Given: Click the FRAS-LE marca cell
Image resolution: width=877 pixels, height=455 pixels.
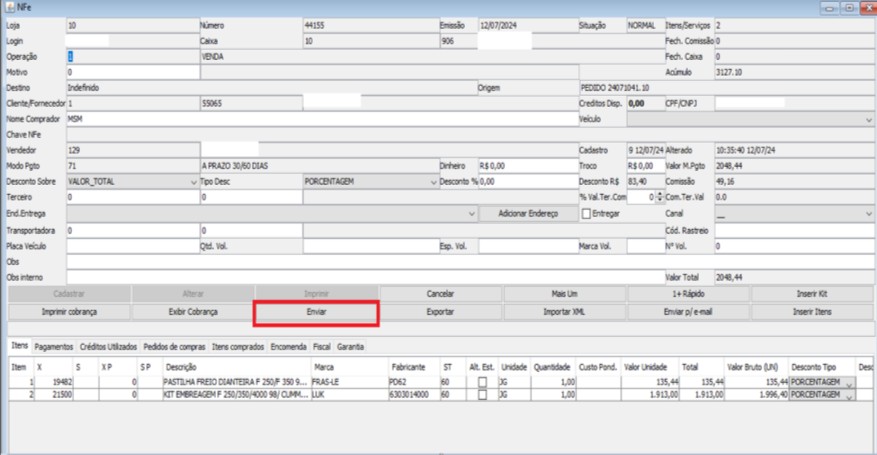Looking at the screenshot, I should click(348, 382).
